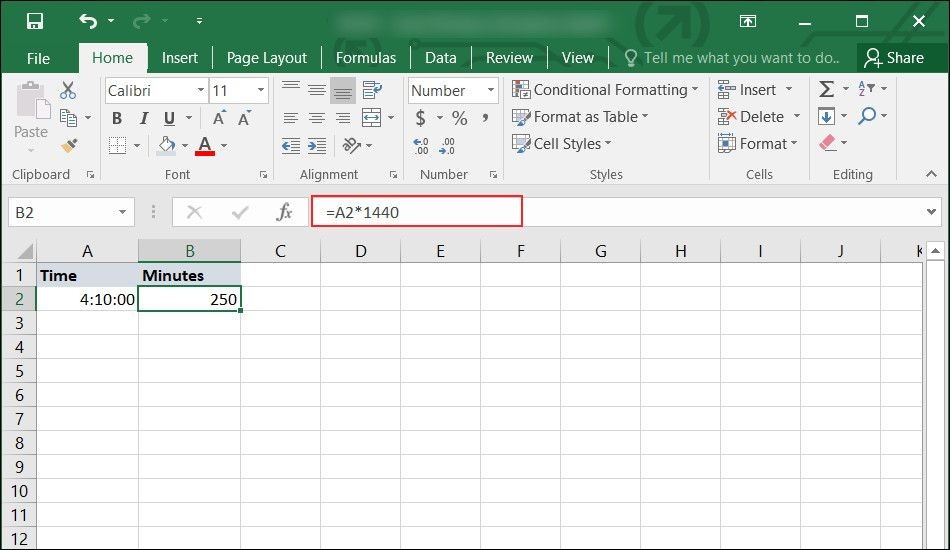Open the font name dropdown
The image size is (950, 550).
tap(201, 90)
